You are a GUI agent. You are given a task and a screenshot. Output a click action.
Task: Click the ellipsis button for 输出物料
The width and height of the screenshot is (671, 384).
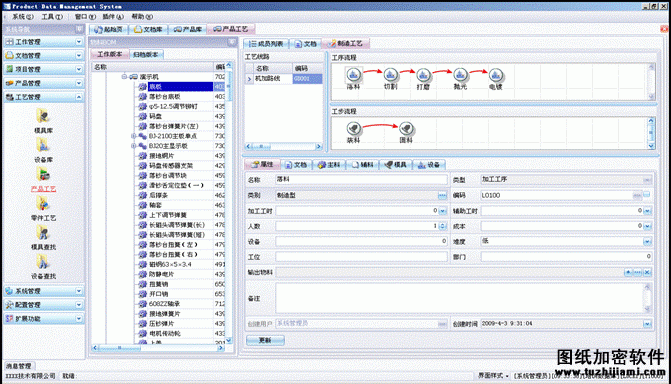click(638, 272)
